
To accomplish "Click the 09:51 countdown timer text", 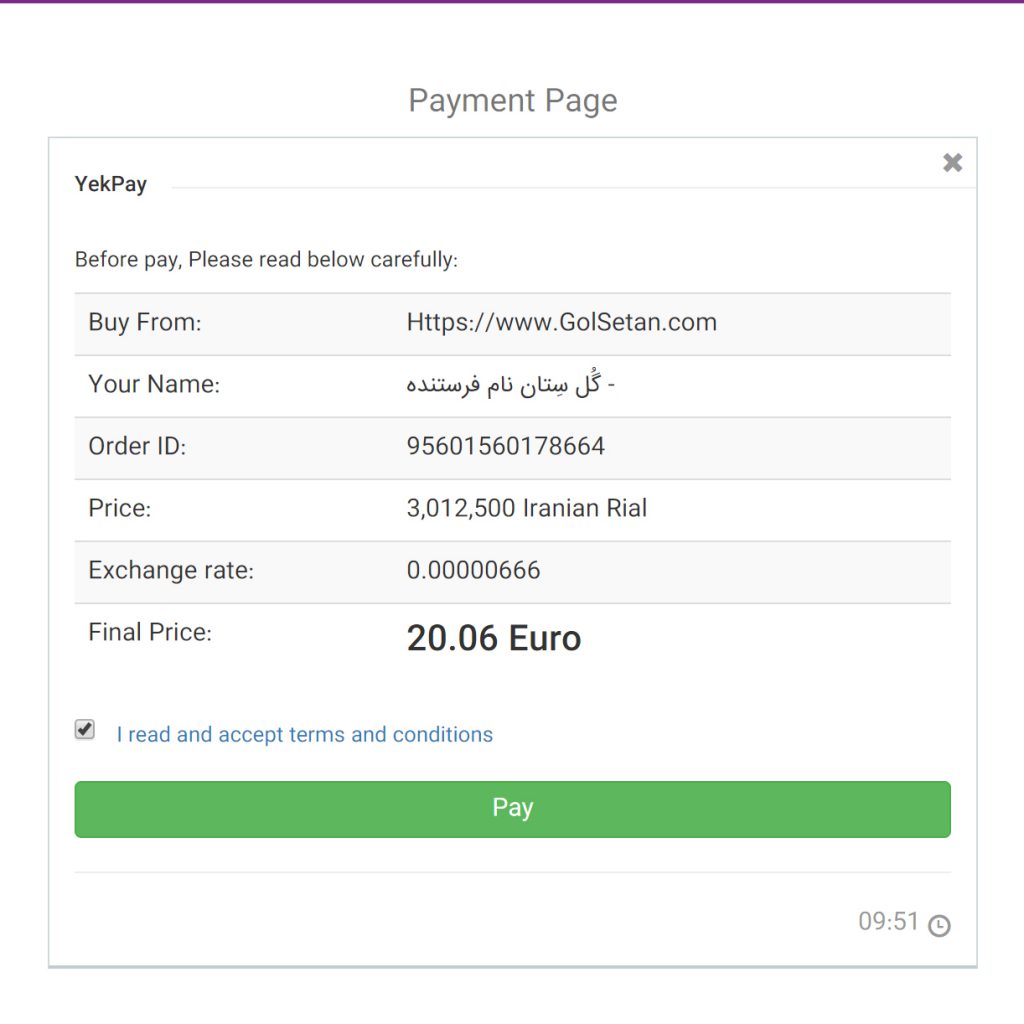I will coord(888,922).
